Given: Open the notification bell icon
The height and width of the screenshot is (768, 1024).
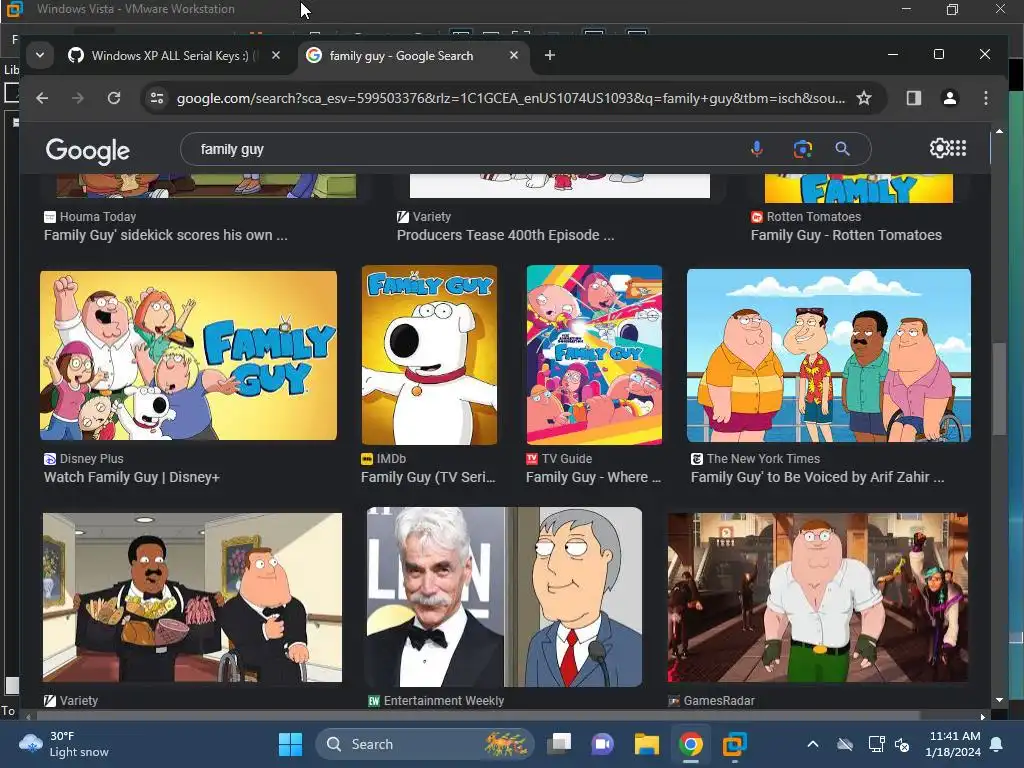Looking at the screenshot, I should [997, 744].
